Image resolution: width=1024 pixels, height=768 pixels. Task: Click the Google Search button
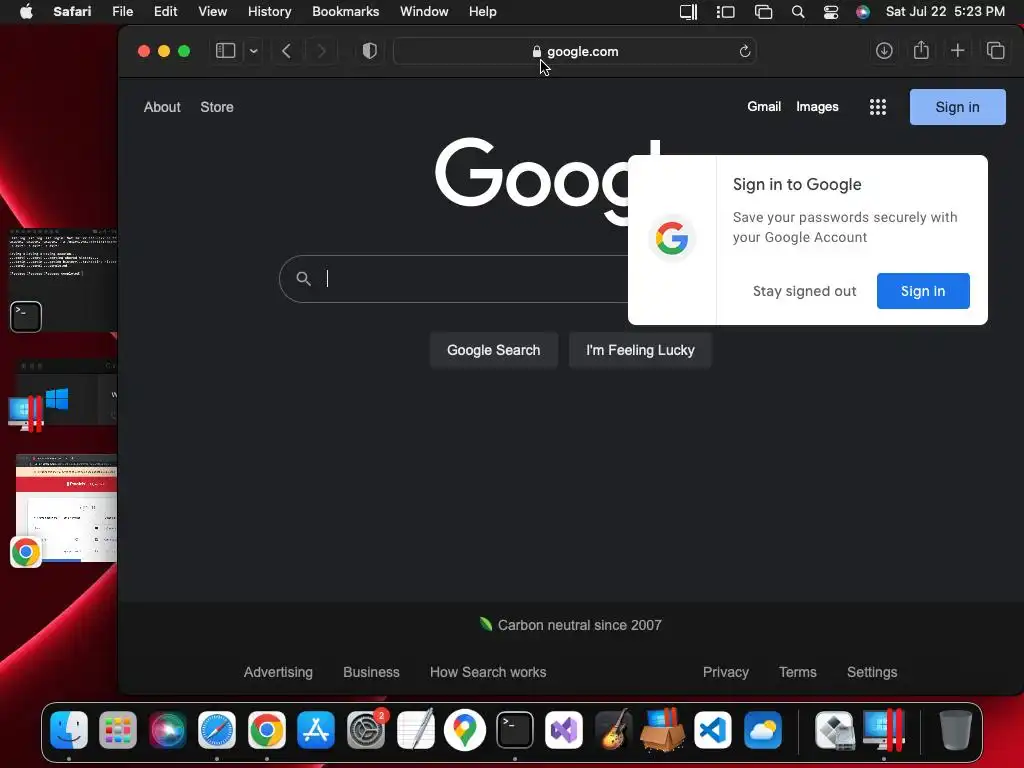coord(494,350)
